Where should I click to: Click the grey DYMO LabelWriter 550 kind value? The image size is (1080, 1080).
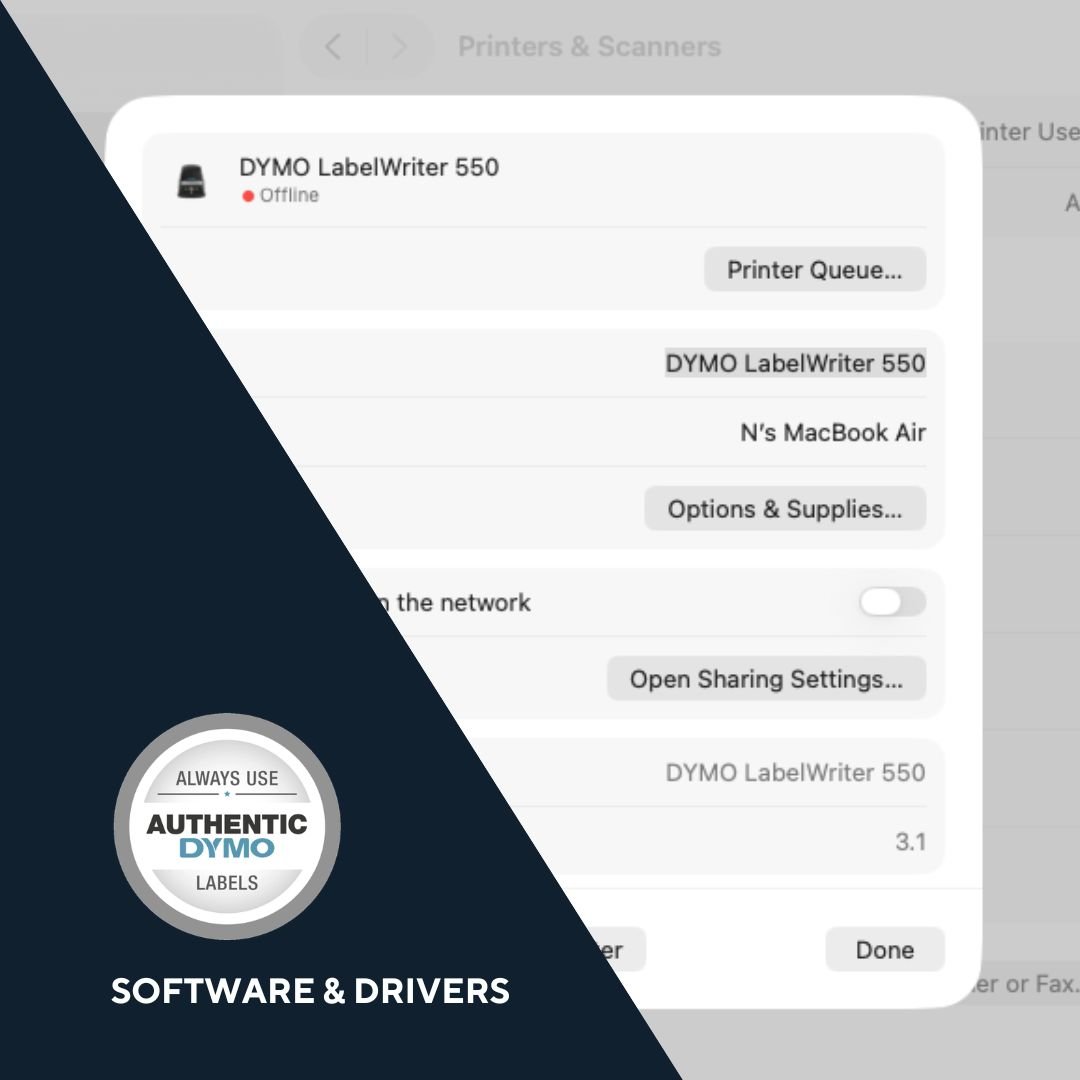(x=796, y=772)
